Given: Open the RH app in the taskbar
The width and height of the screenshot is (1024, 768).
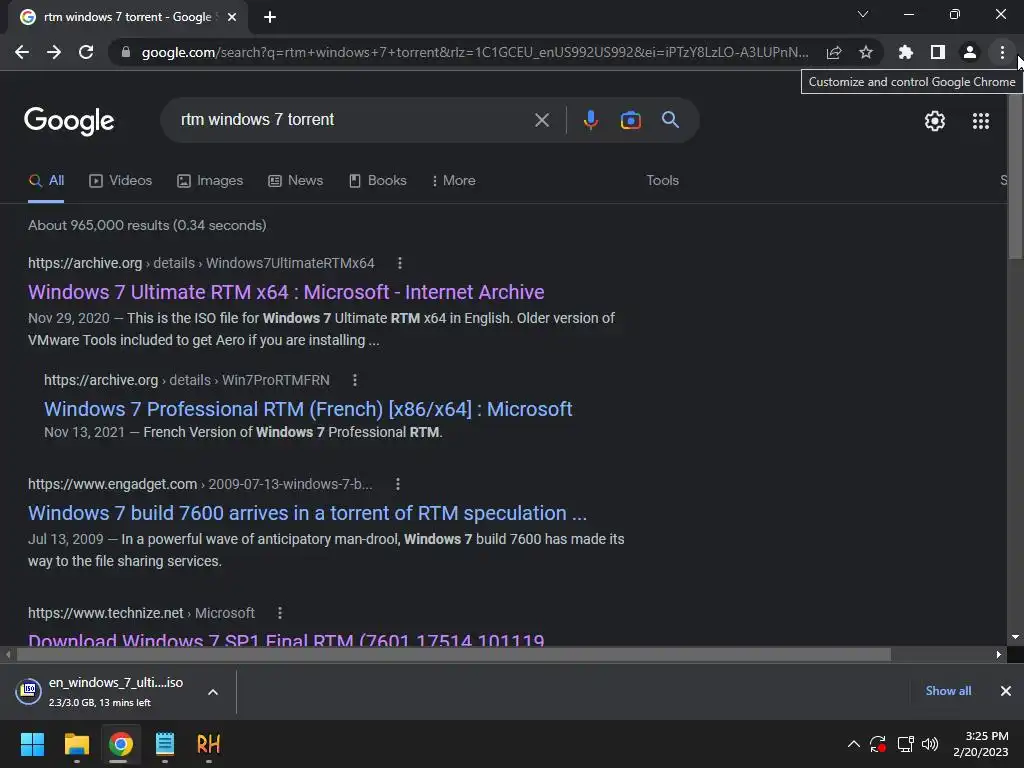Looking at the screenshot, I should (x=208, y=744).
